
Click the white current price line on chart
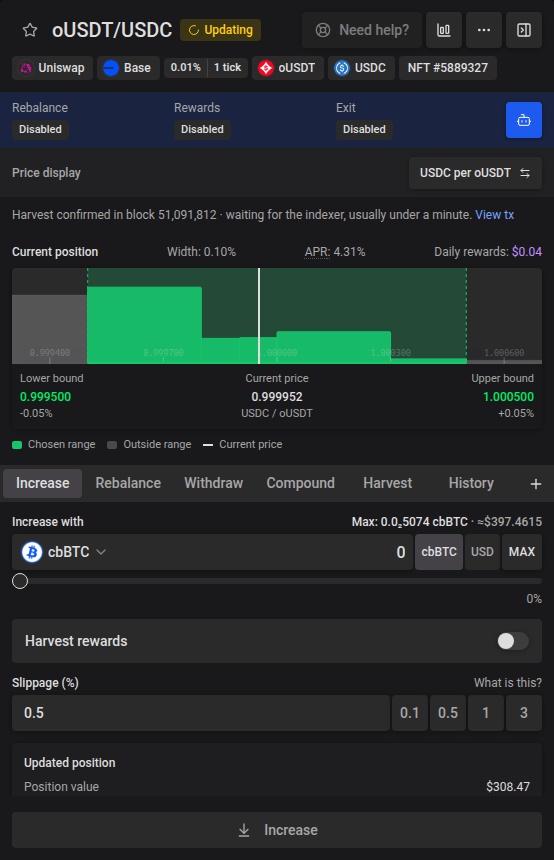click(259, 316)
